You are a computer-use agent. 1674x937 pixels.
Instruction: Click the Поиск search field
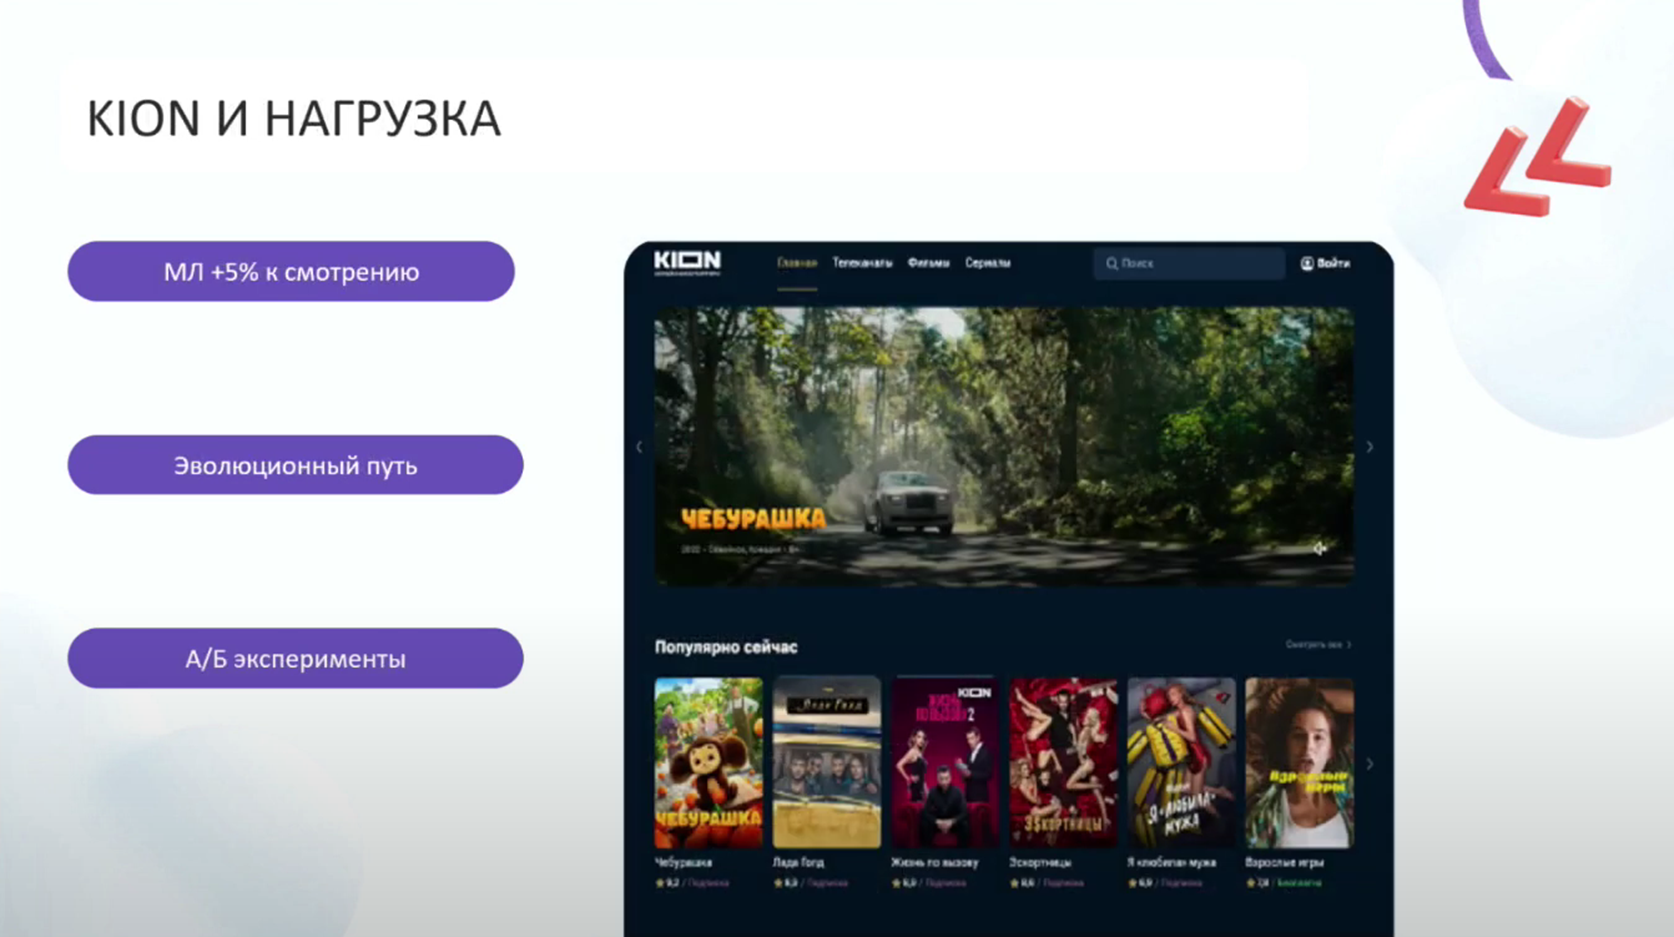pyautogui.click(x=1189, y=263)
